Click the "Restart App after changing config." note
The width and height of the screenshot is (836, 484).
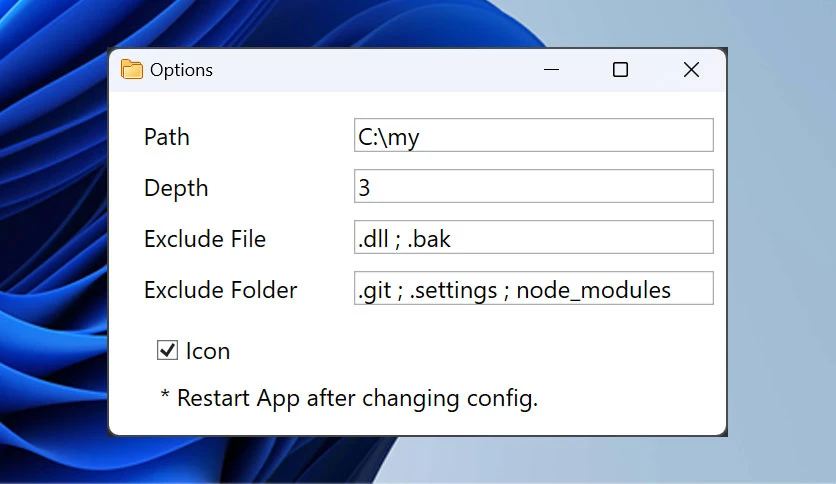coord(349,398)
